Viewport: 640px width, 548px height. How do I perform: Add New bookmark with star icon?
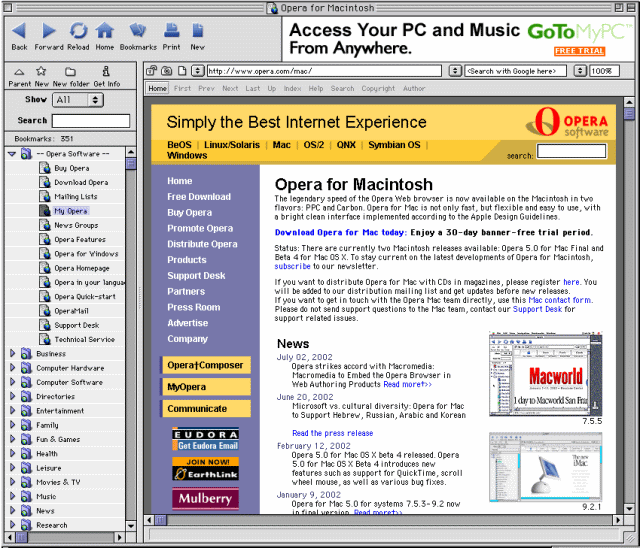(x=41, y=77)
